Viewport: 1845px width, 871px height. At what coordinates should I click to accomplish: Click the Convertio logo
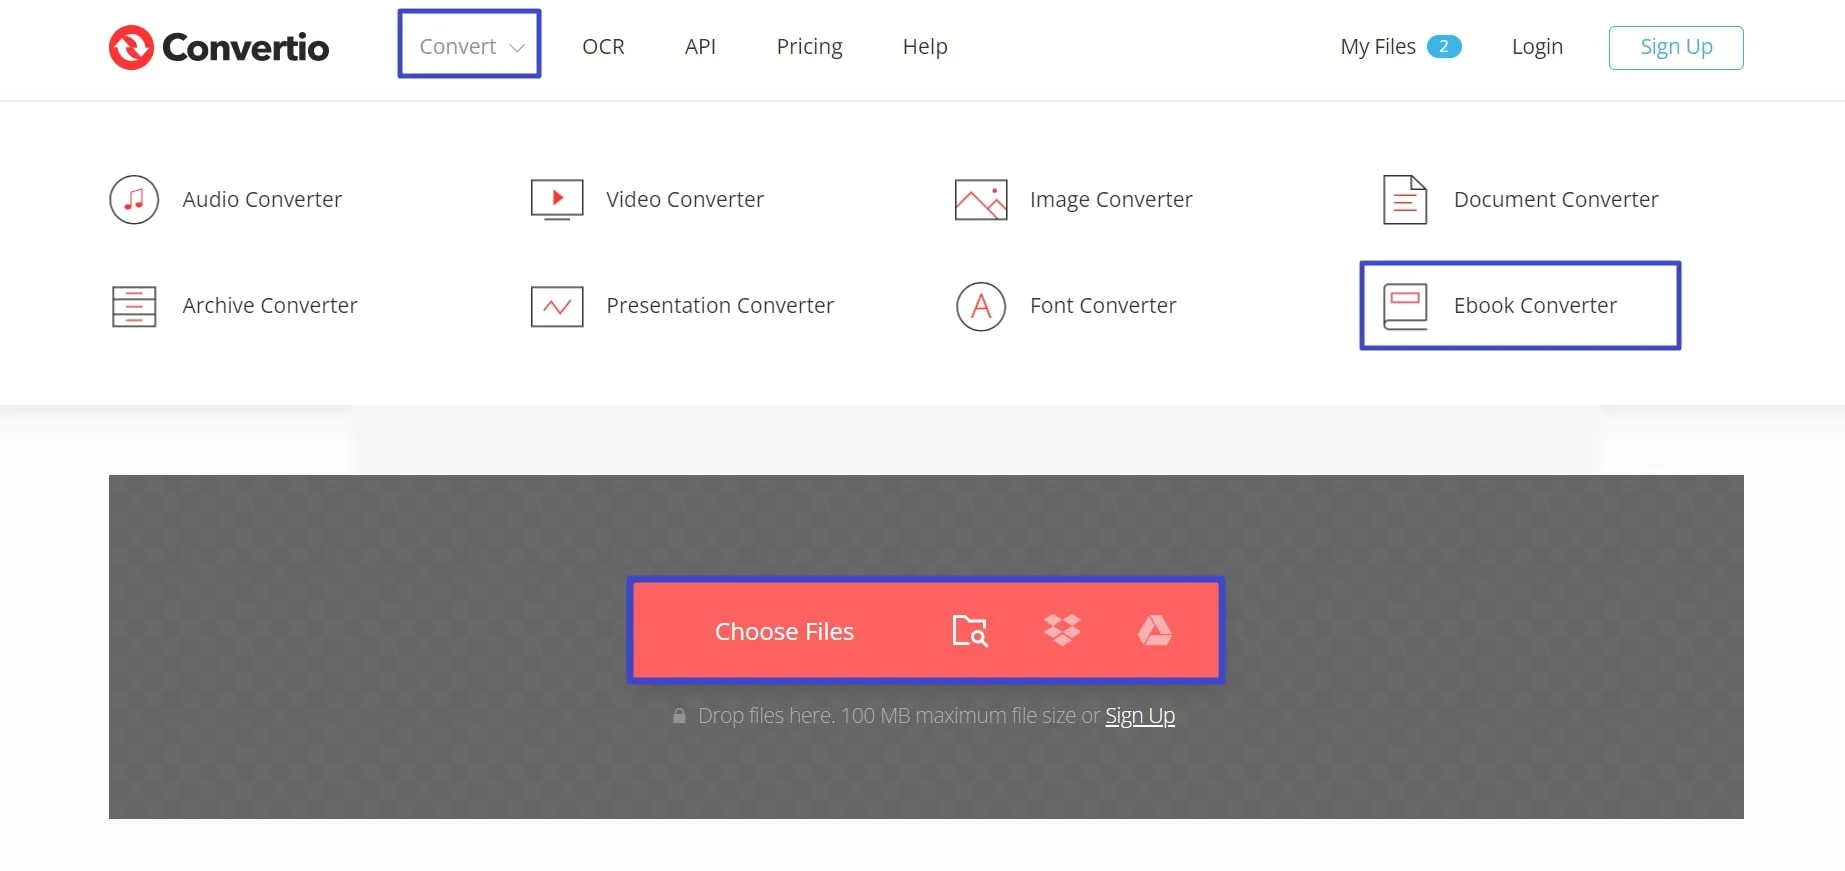pyautogui.click(x=218, y=46)
